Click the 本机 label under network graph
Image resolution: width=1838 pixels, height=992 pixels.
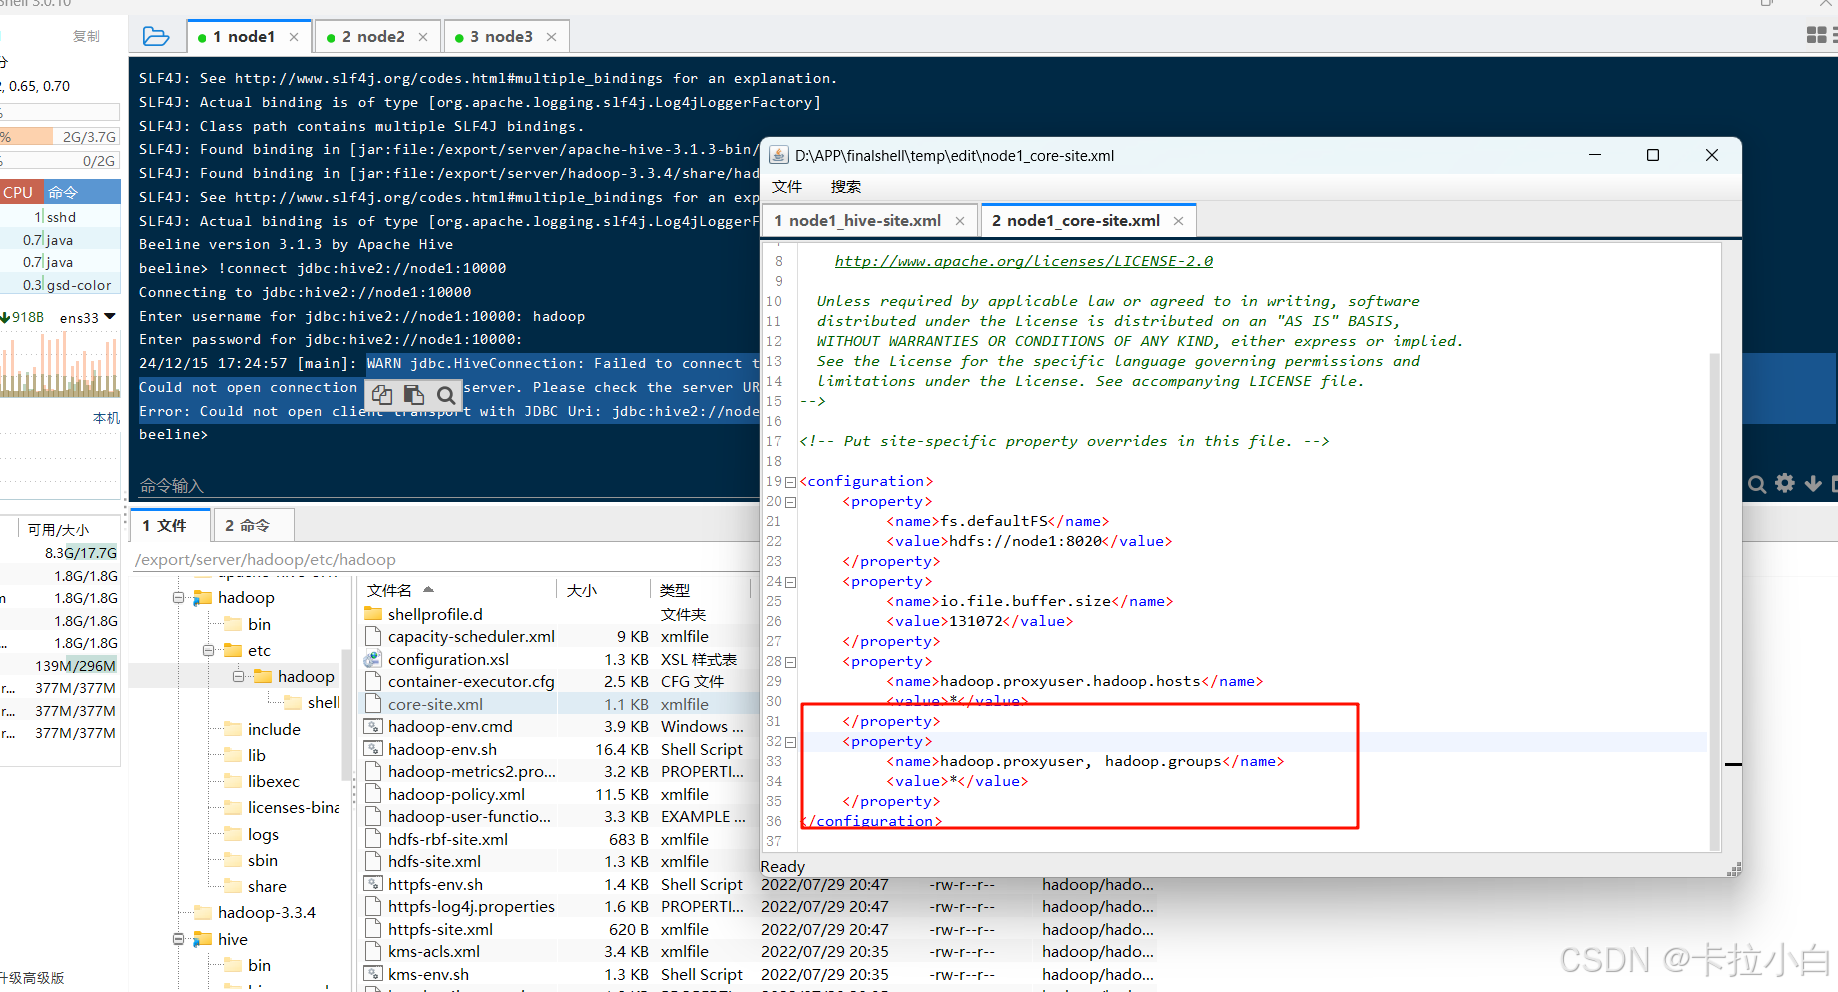[x=106, y=418]
